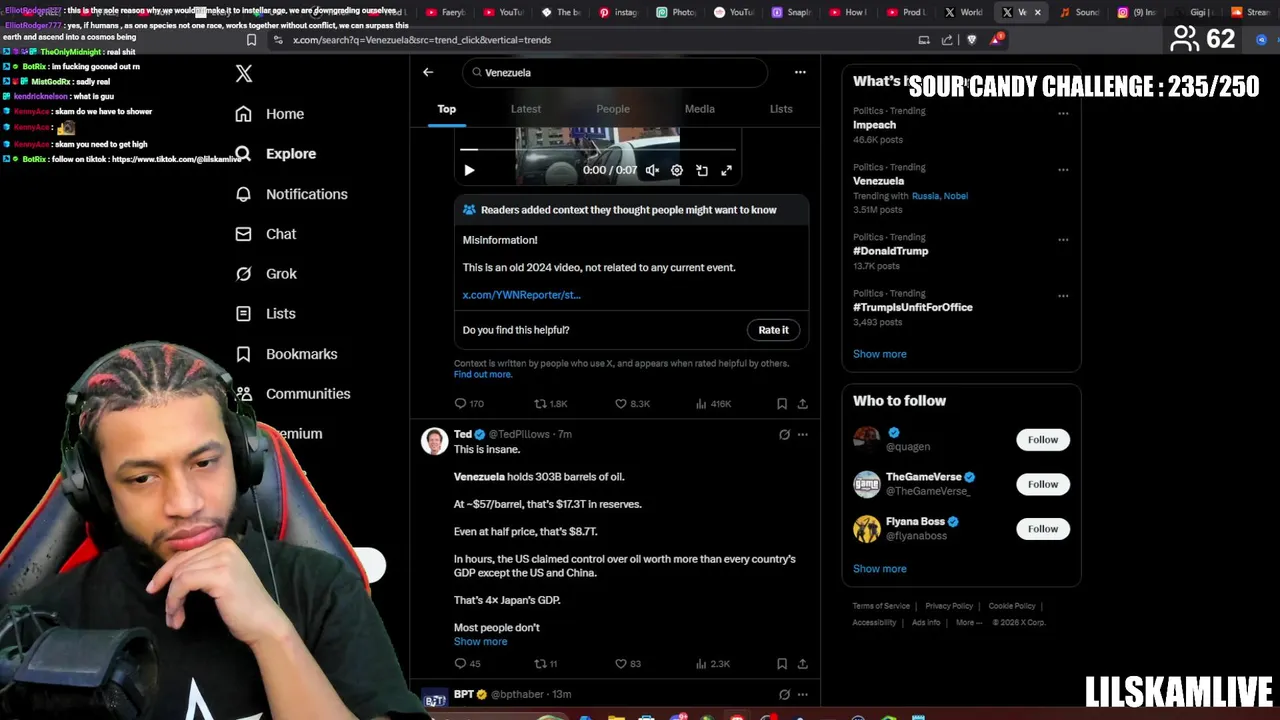Open the Privacy Policy footer link
Screen dimensions: 1280x720
click(949, 606)
